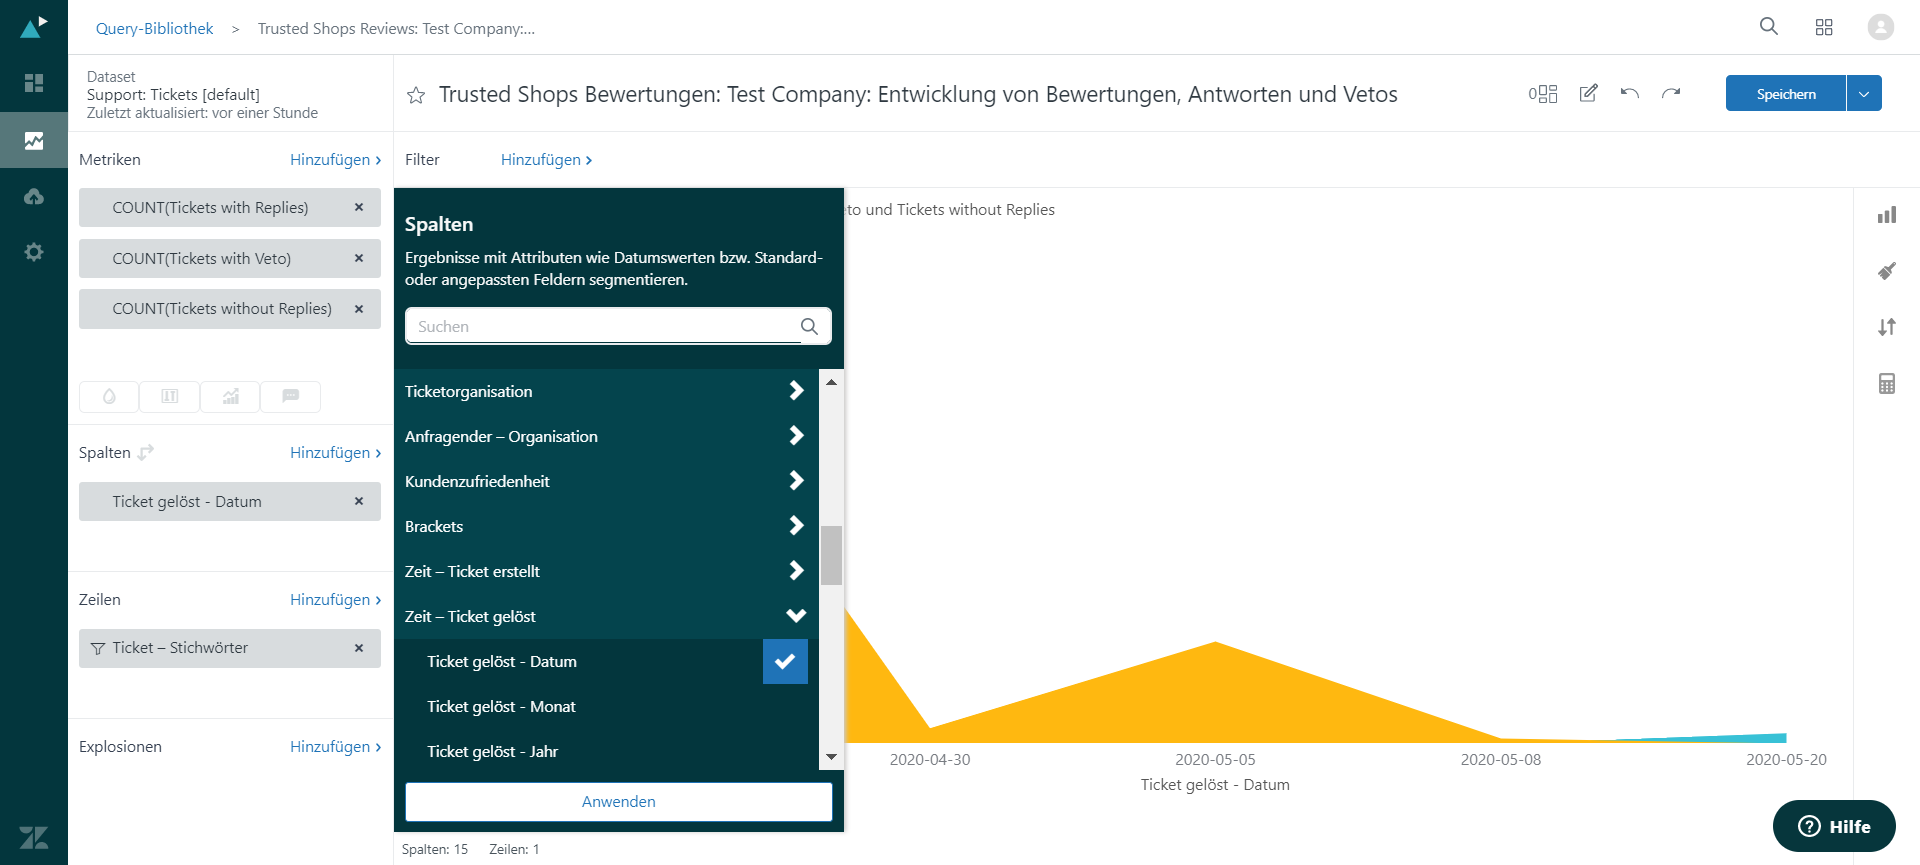Click the swap columns and rows icon
This screenshot has height=865, width=1920.
click(x=146, y=452)
